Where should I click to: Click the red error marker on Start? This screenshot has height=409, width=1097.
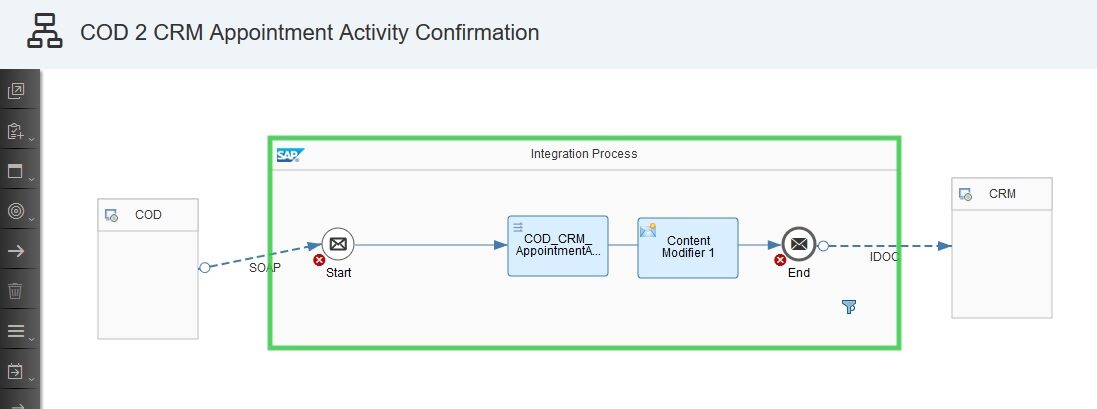[319, 260]
